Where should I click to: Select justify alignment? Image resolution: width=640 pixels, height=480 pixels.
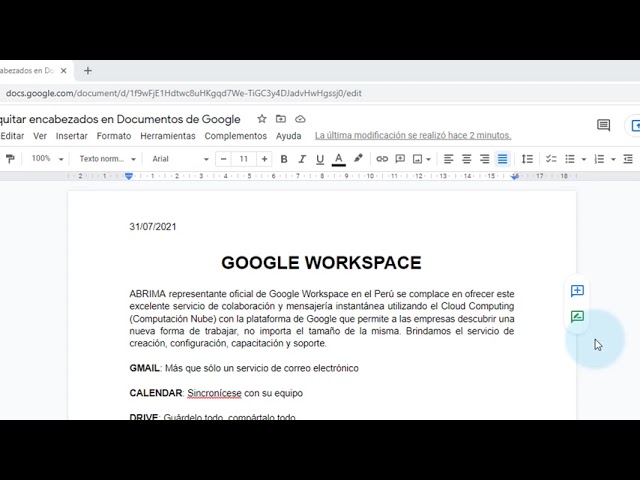(502, 159)
